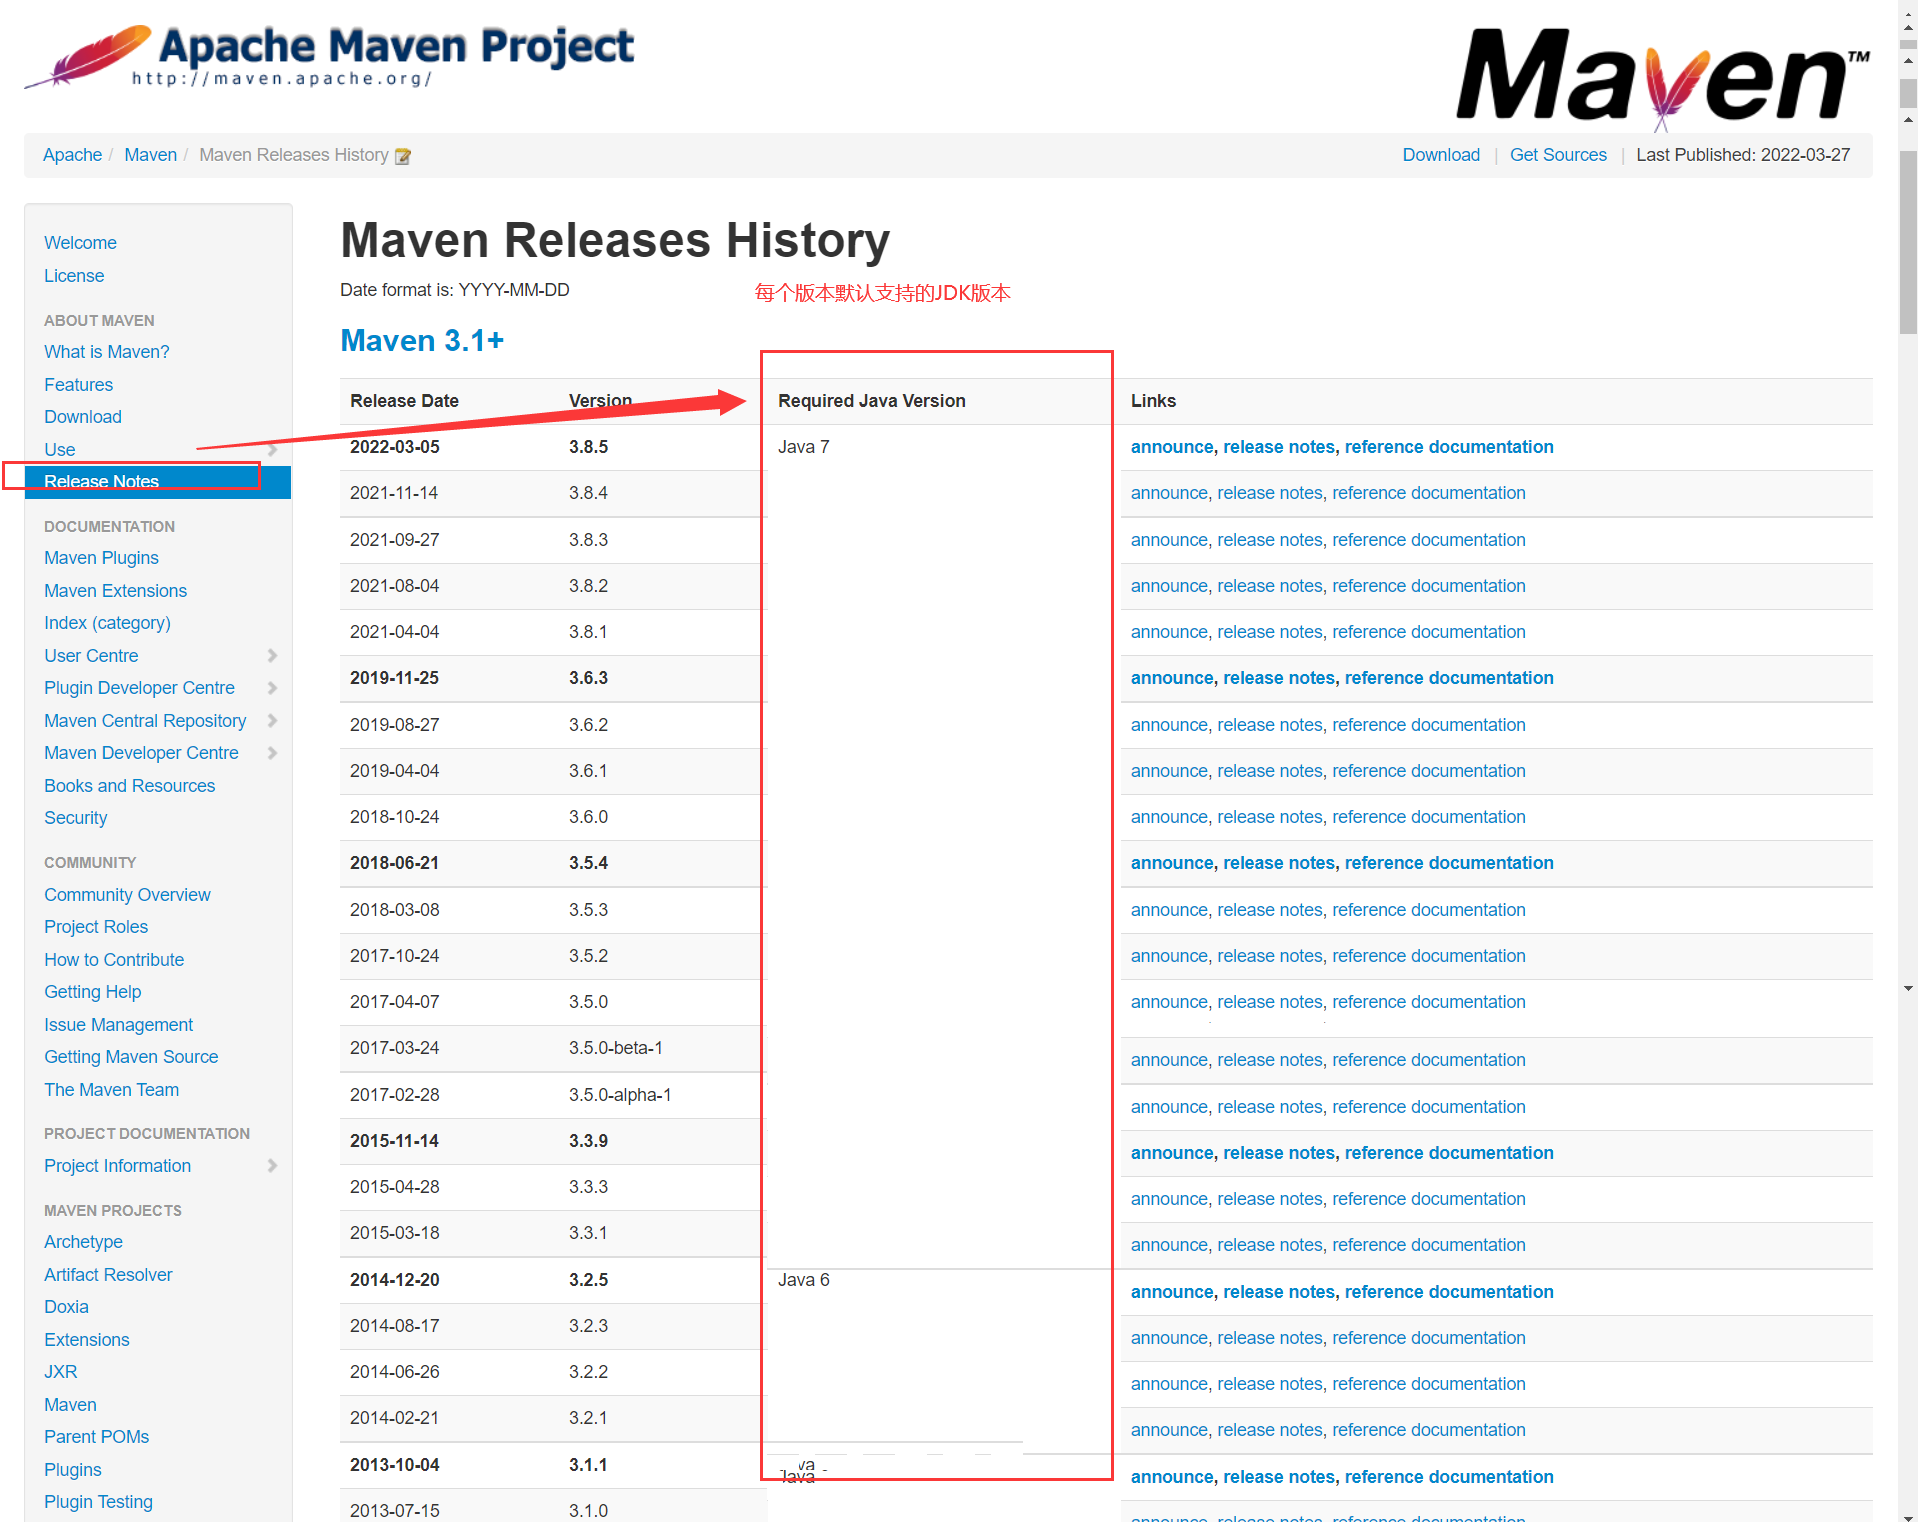The width and height of the screenshot is (1918, 1522).
Task: Open Archetype project link
Action: point(83,1242)
